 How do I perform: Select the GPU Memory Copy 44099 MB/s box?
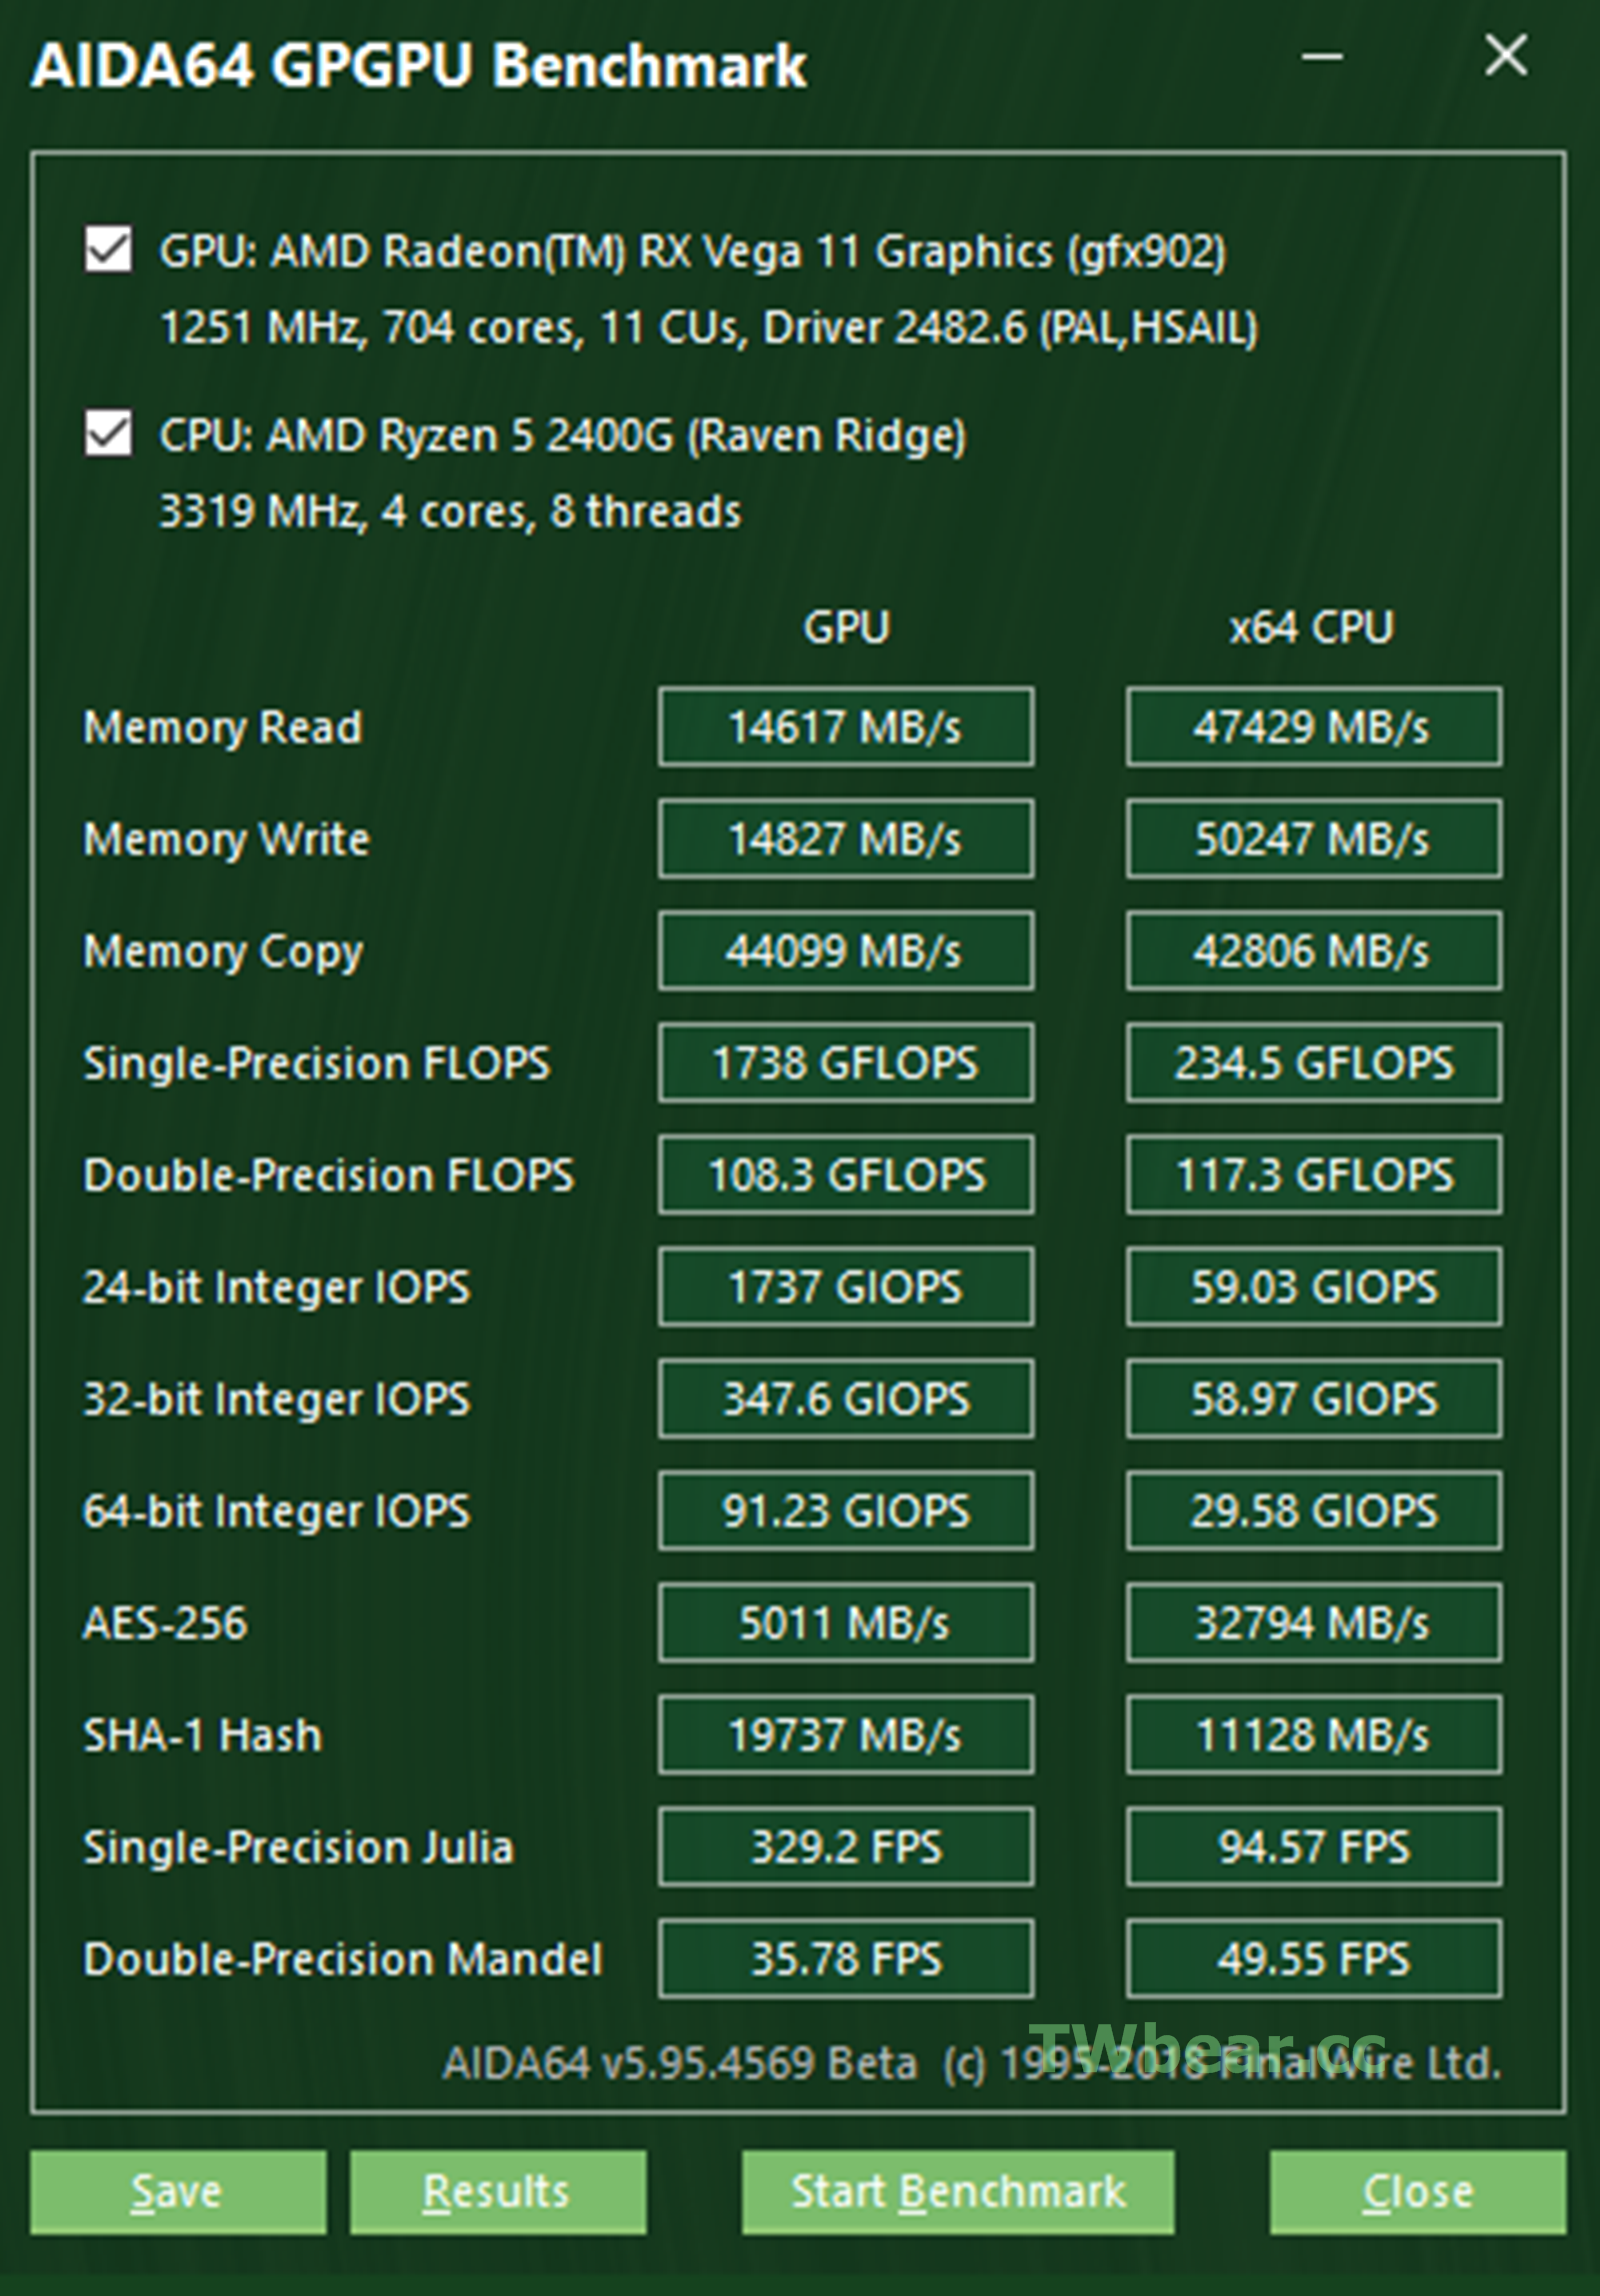(846, 951)
